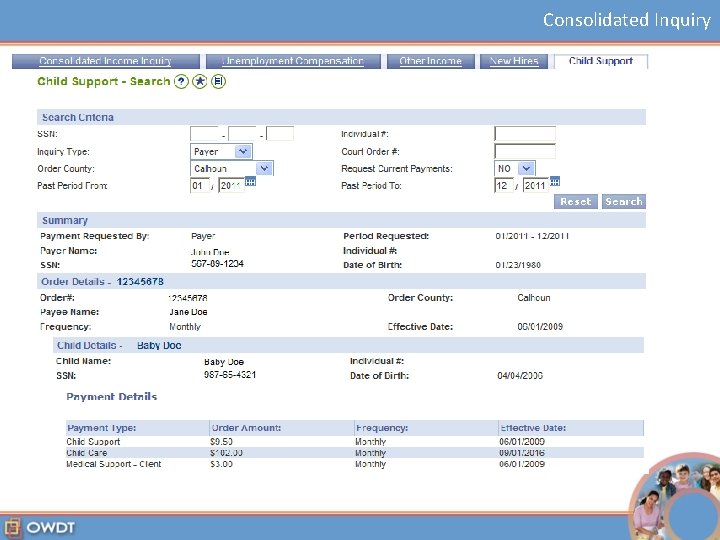Image resolution: width=720 pixels, height=540 pixels.
Task: Click date of birth 01/23/1980
Action: click(x=518, y=265)
